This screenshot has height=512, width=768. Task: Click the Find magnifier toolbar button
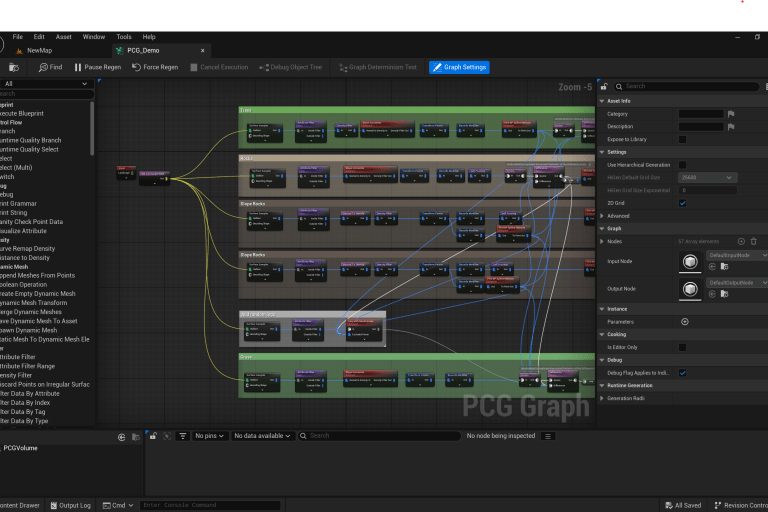(x=50, y=67)
